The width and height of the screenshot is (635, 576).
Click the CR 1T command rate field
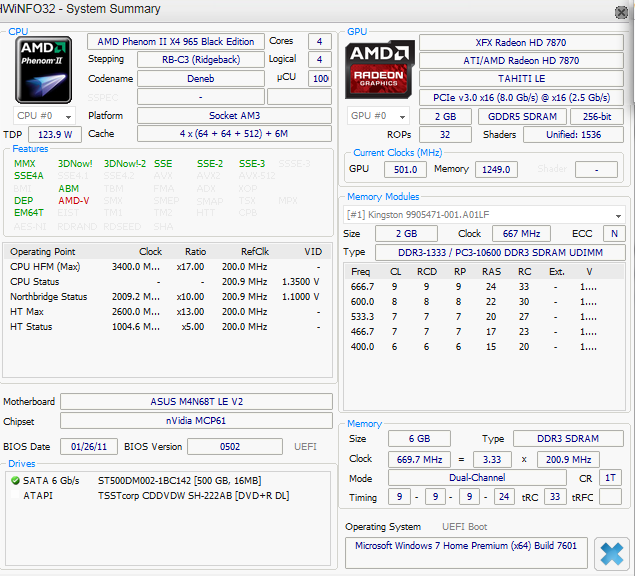click(610, 478)
